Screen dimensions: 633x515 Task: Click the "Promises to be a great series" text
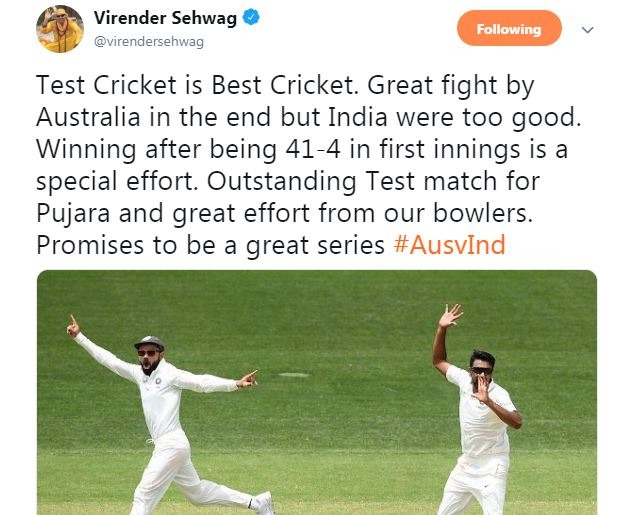[210, 245]
